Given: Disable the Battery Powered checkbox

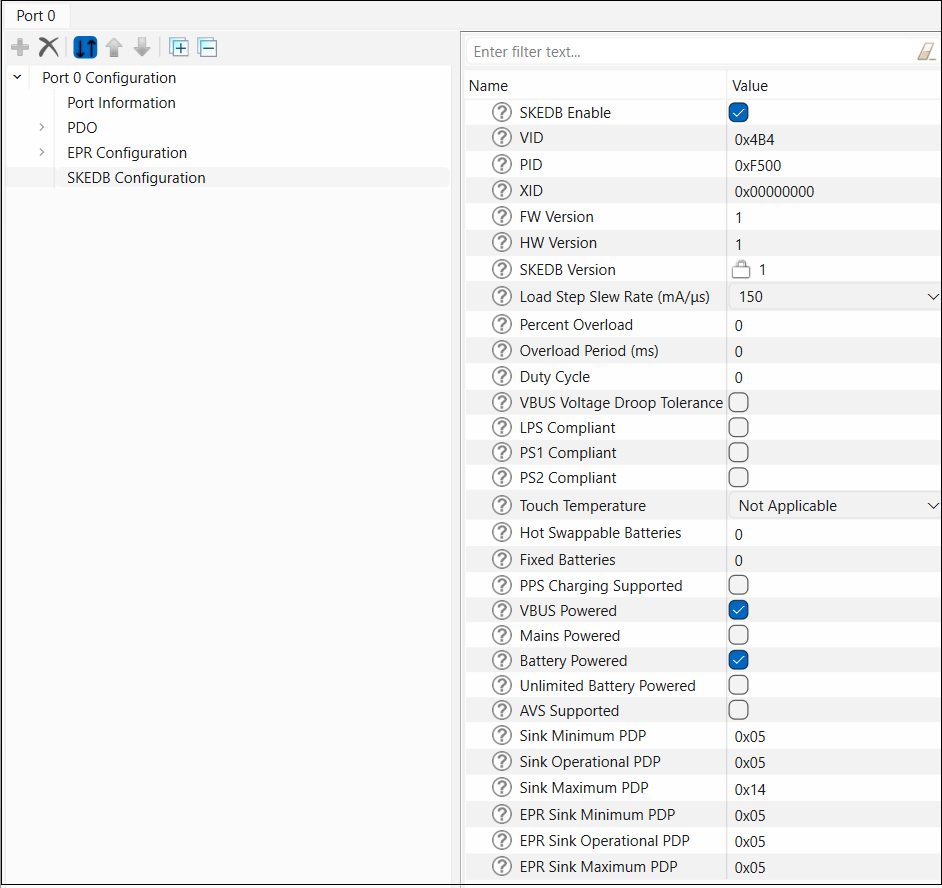Looking at the screenshot, I should pyautogui.click(x=739, y=661).
